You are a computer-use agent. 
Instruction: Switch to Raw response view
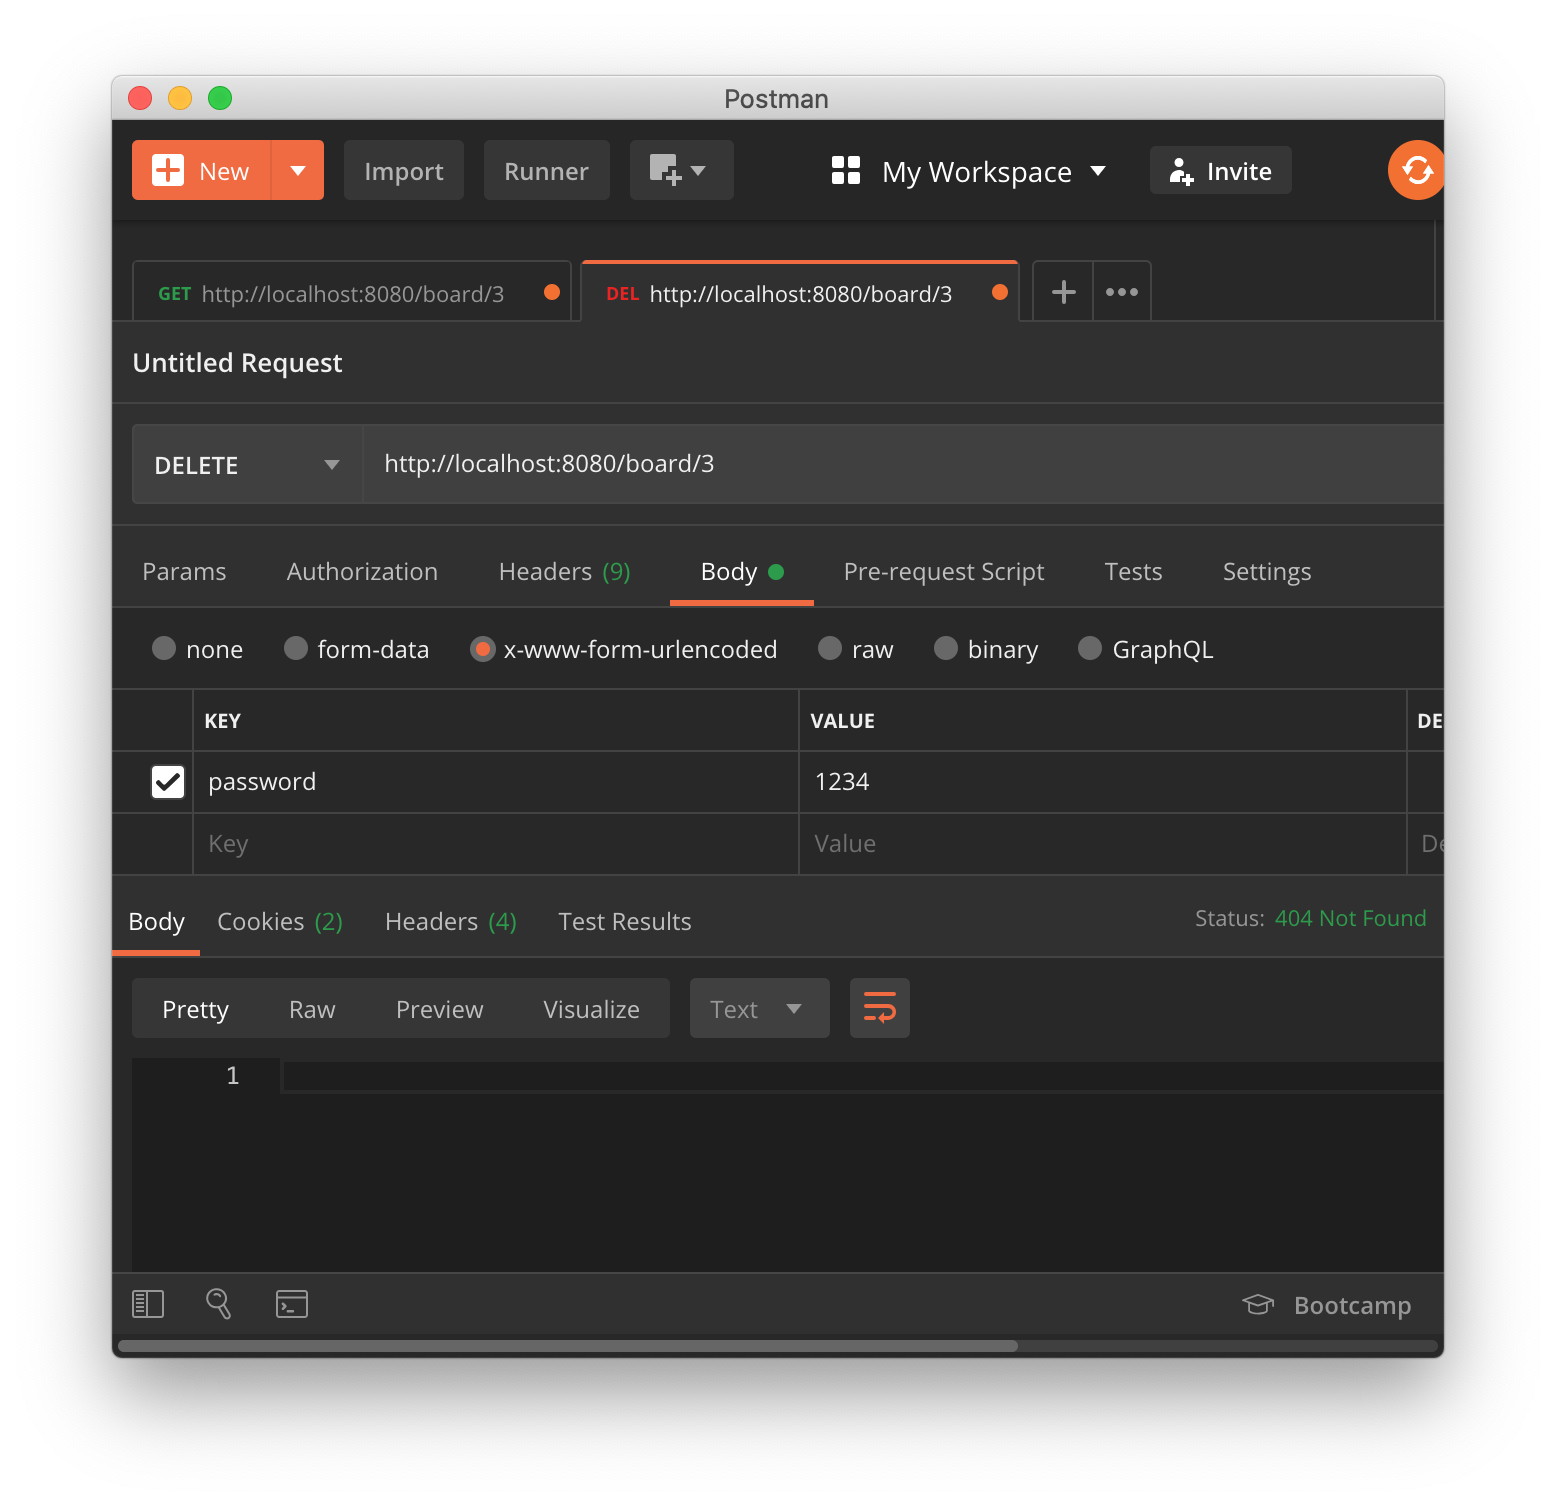point(312,1008)
